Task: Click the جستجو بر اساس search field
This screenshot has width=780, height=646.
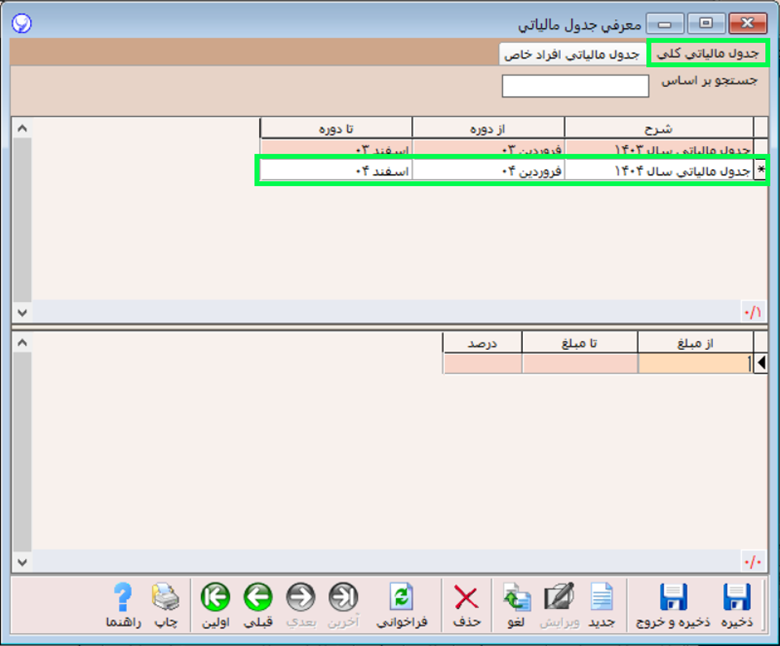Action: [575, 86]
